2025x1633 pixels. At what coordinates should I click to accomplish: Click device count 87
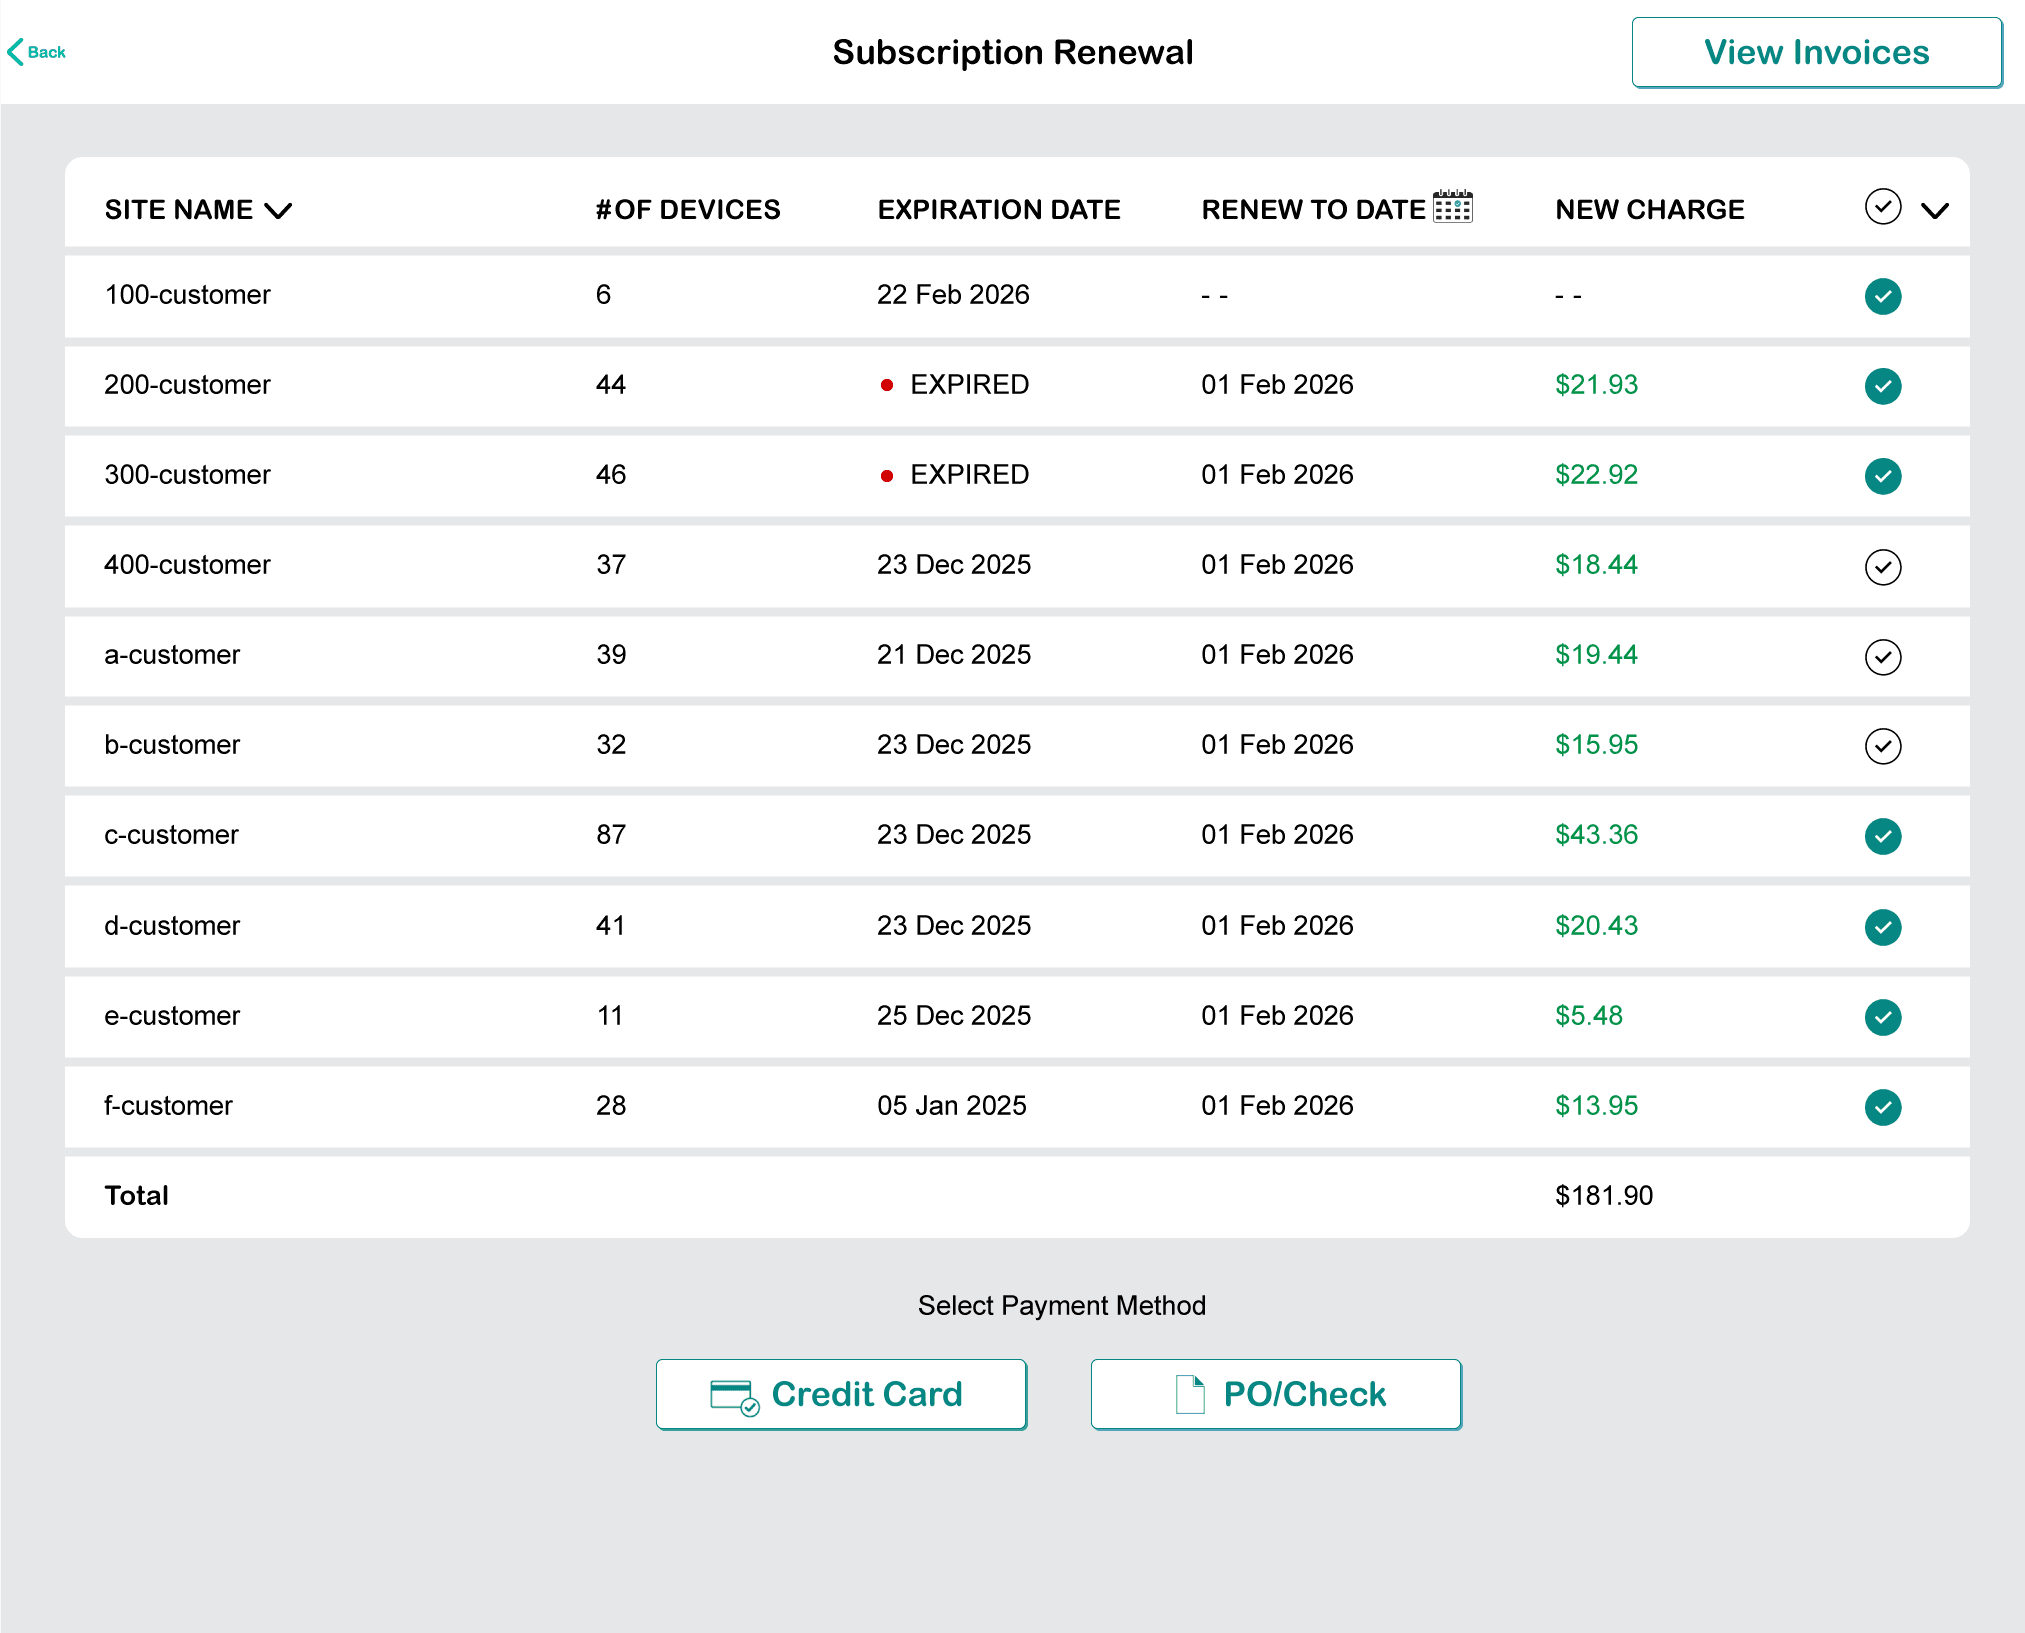click(611, 835)
